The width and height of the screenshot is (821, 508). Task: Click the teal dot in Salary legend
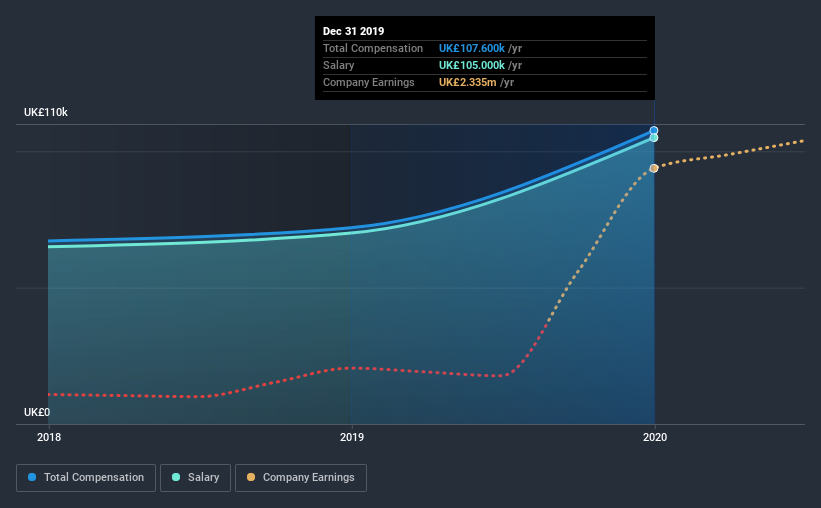[176, 477]
